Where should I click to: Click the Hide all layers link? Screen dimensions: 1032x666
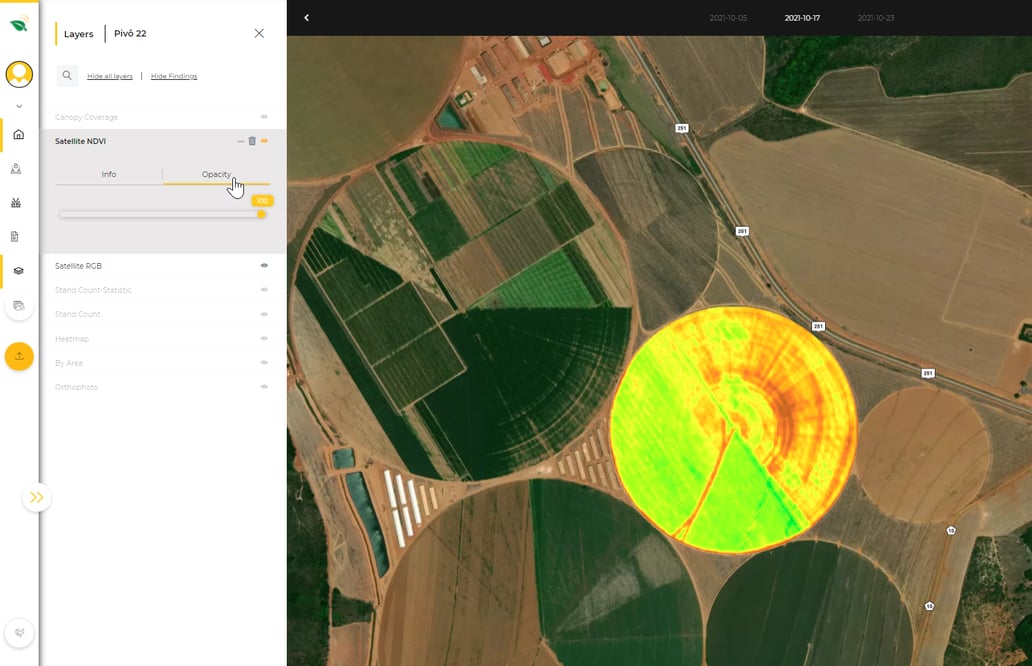[110, 75]
